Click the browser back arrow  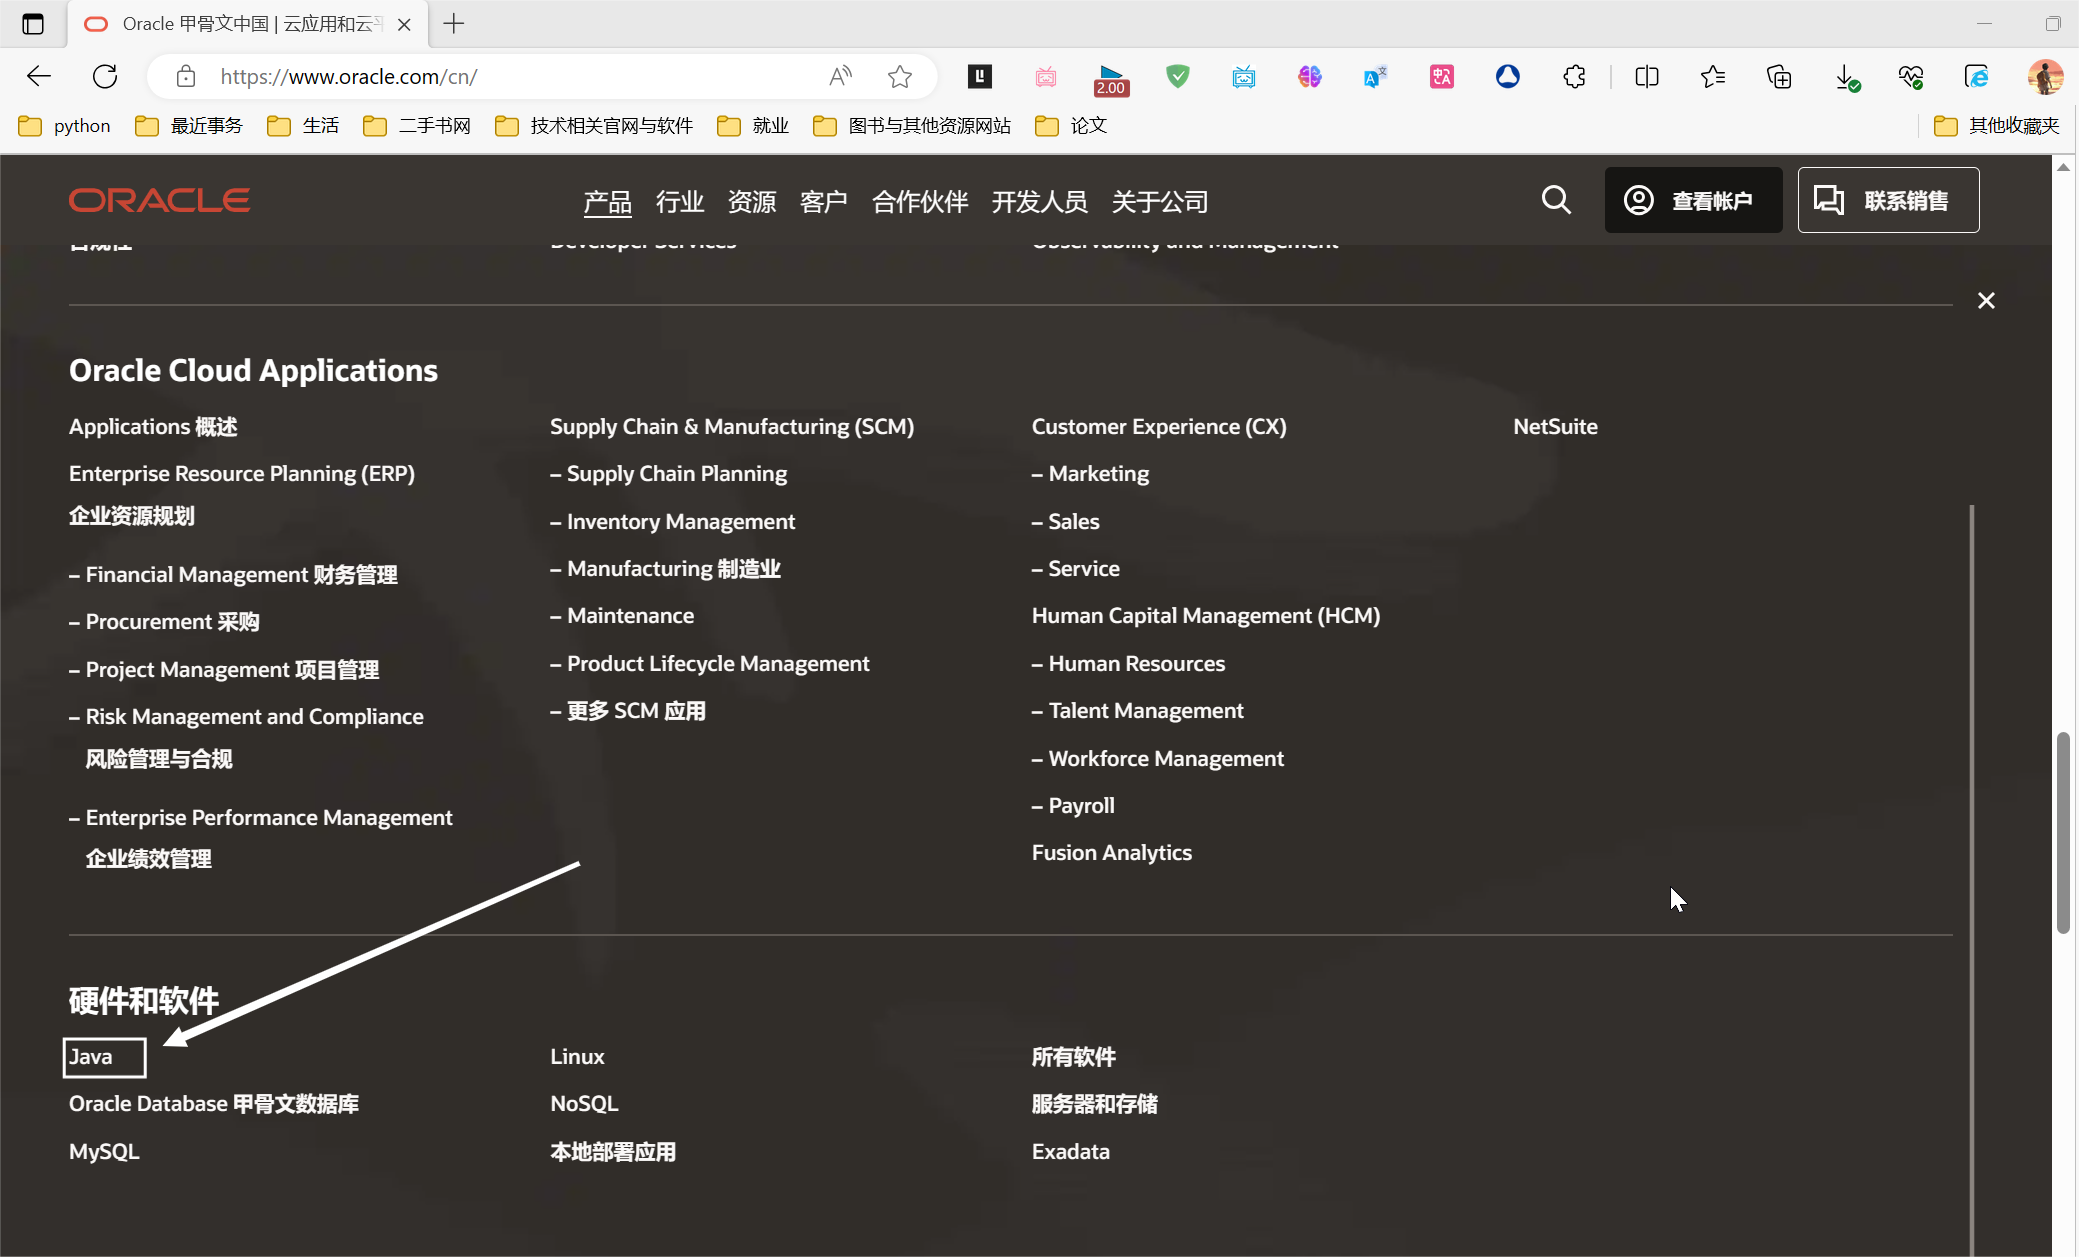39,76
